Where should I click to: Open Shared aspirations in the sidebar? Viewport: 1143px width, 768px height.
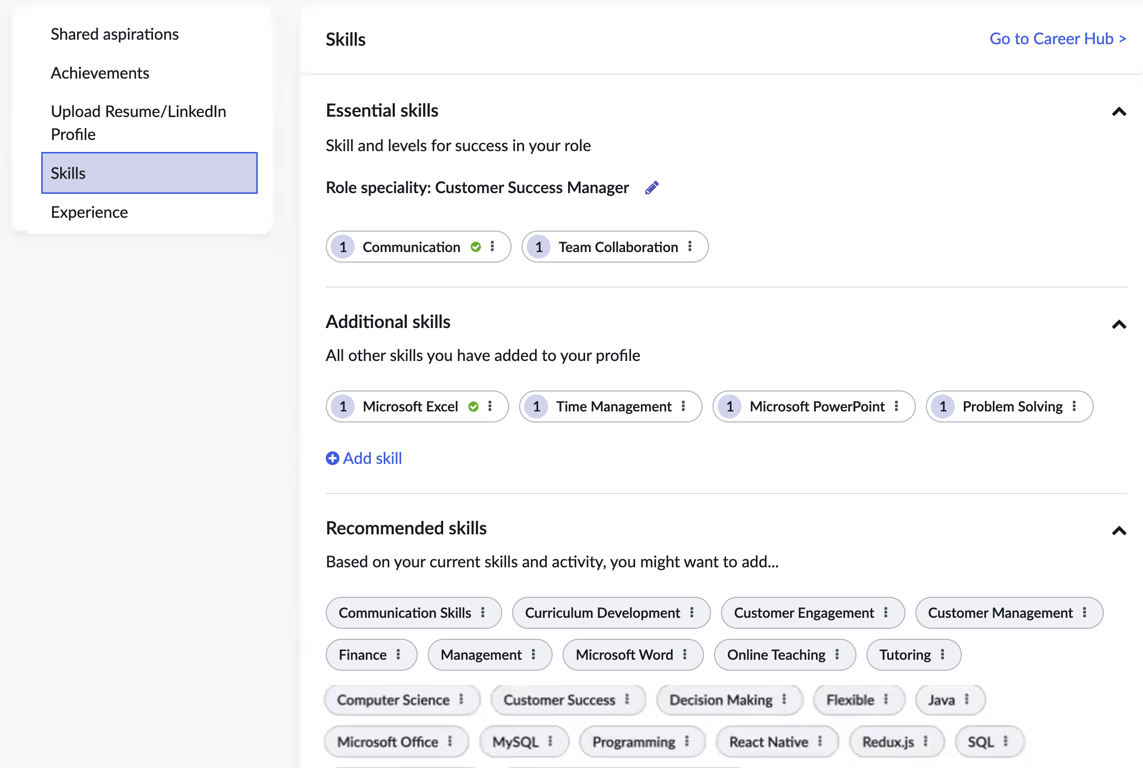coord(114,34)
